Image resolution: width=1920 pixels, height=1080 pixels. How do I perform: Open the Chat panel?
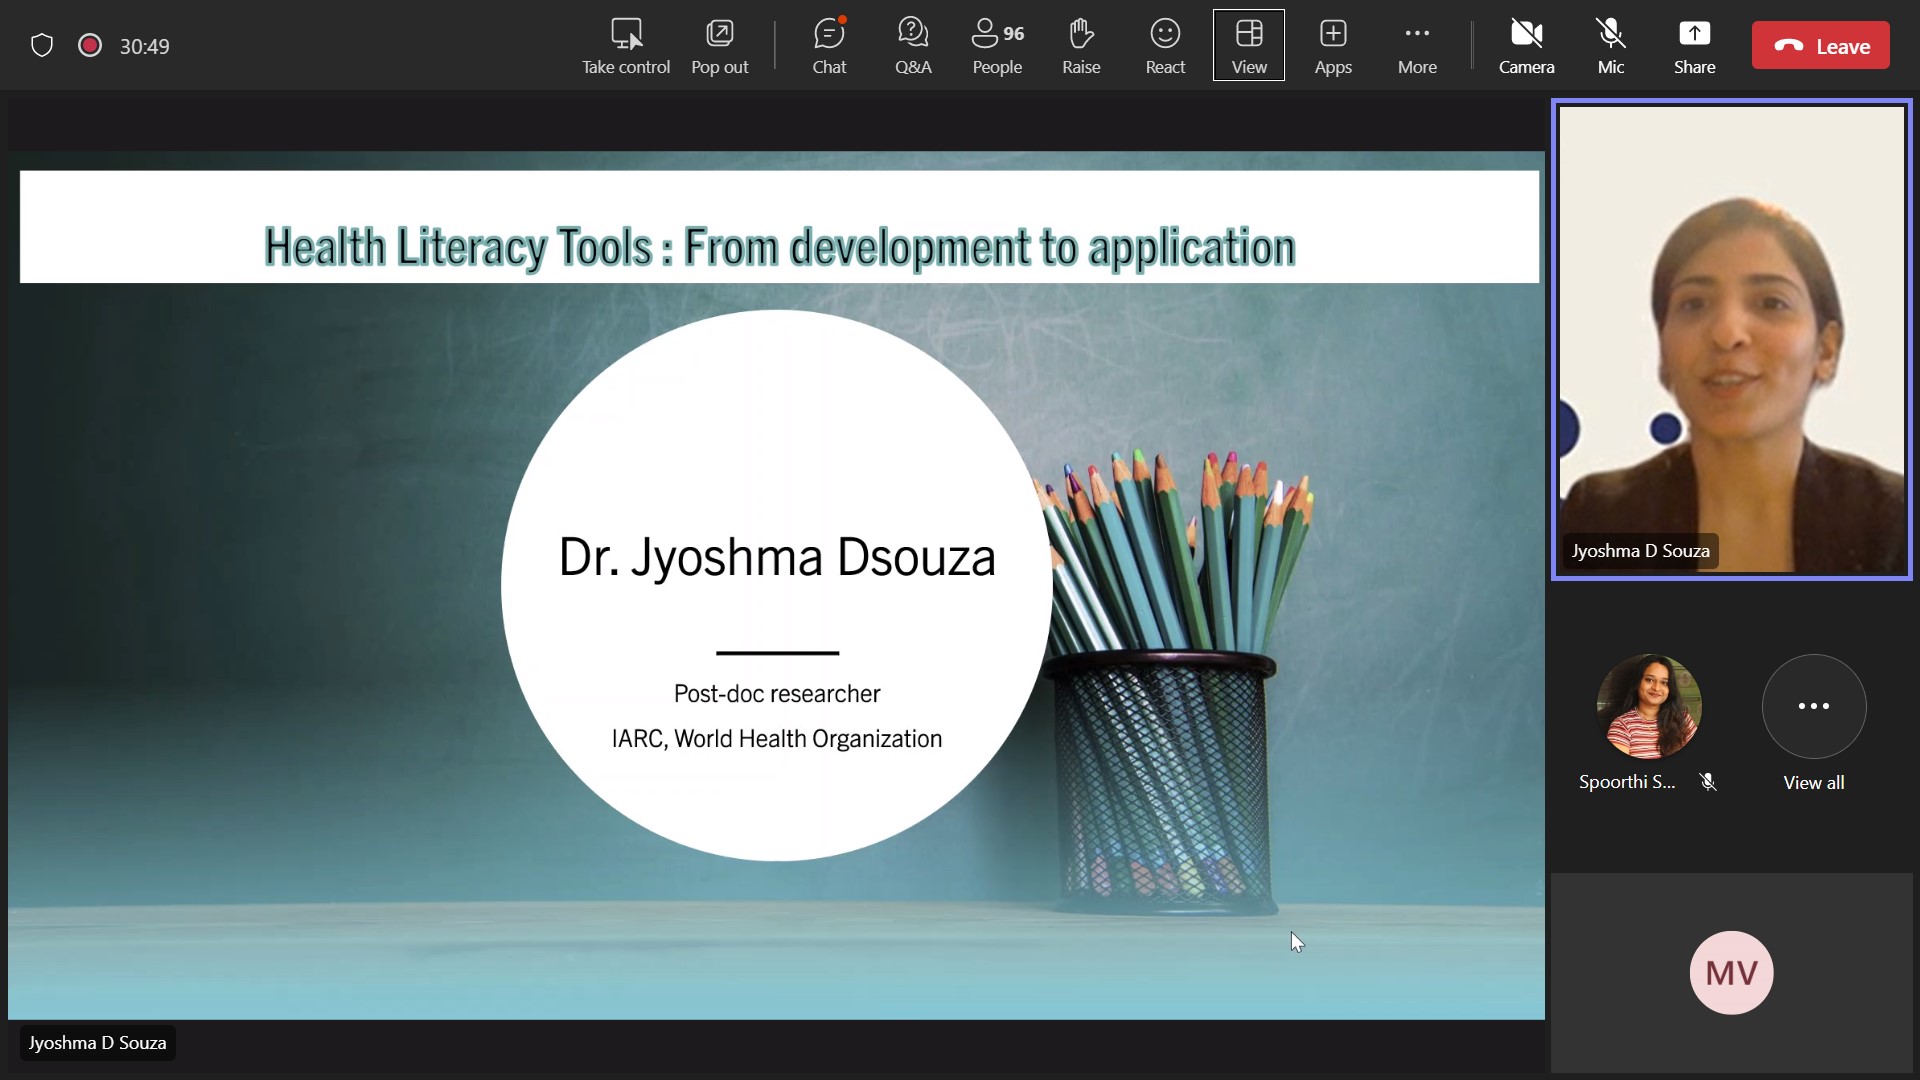click(828, 46)
